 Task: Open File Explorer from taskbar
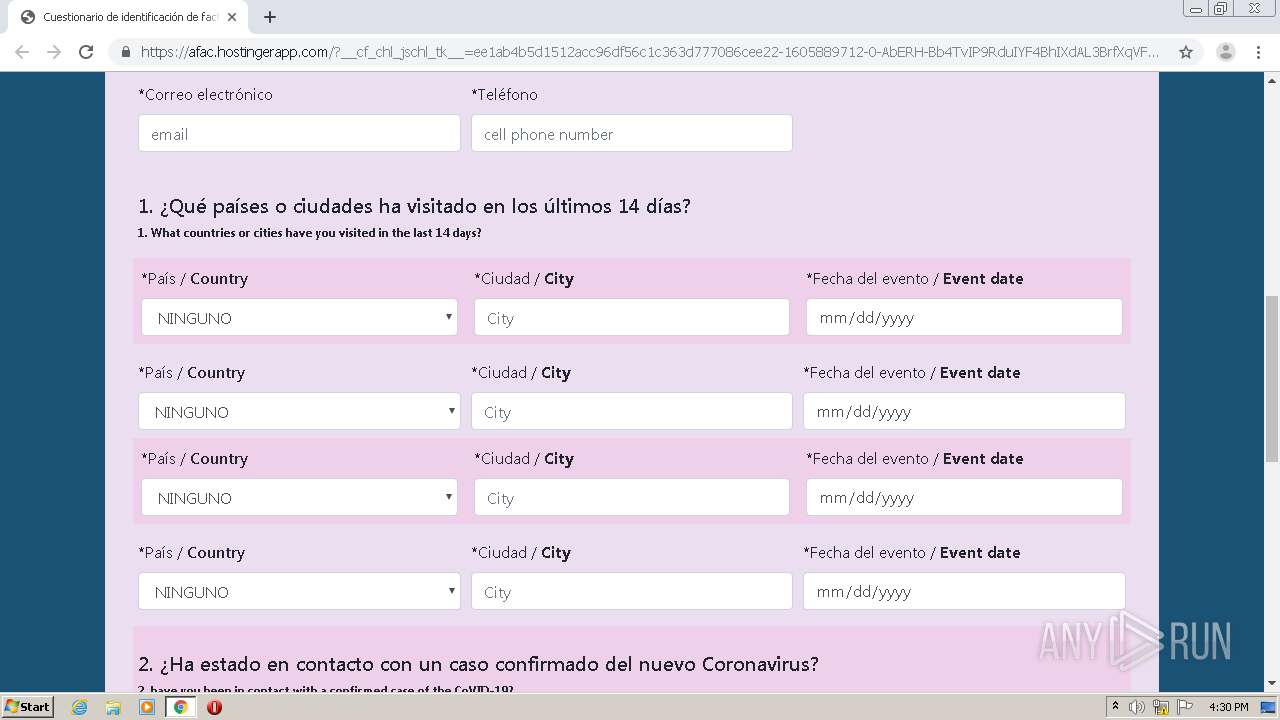[113, 707]
